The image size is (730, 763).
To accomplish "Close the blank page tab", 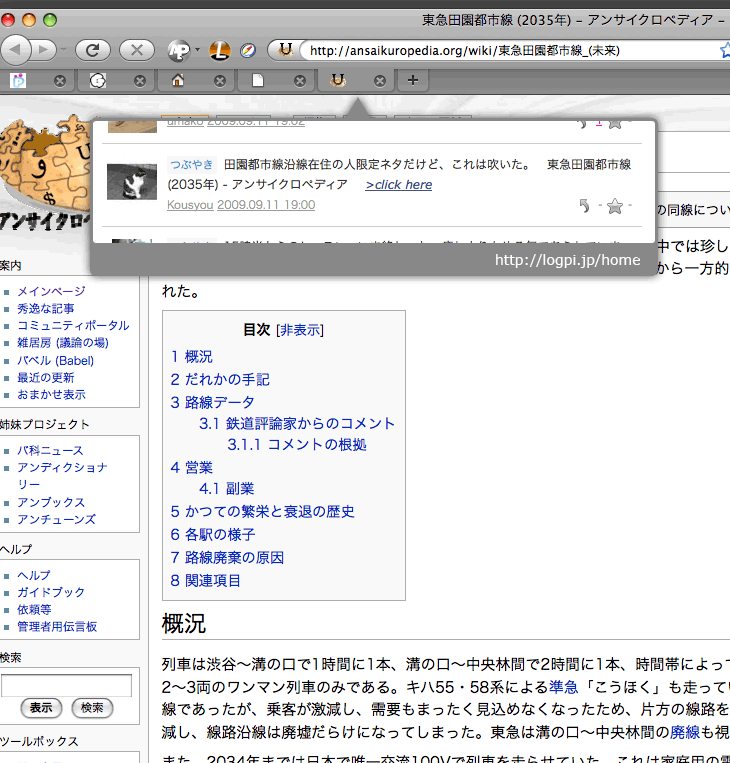I will [300, 81].
